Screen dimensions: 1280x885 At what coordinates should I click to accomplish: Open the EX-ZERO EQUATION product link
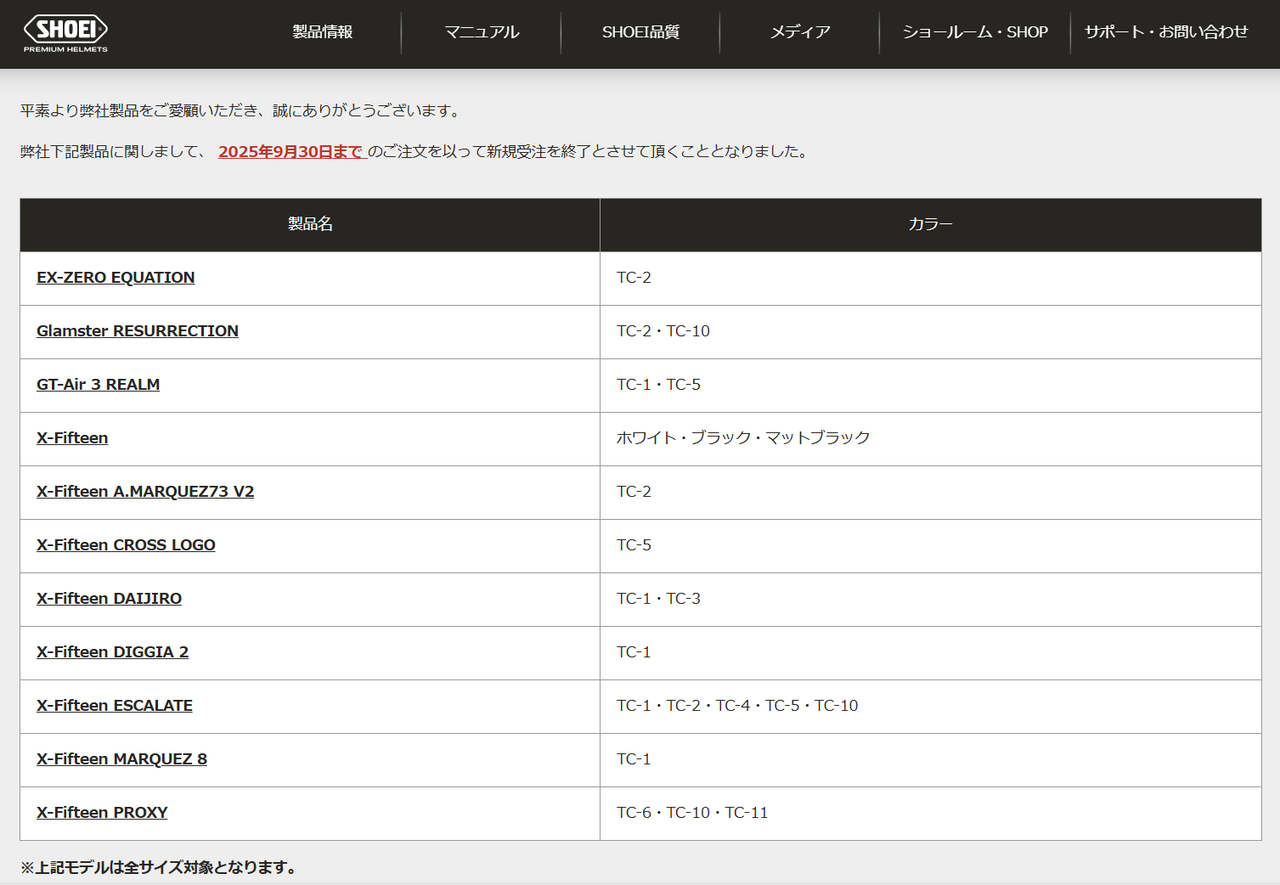(116, 278)
